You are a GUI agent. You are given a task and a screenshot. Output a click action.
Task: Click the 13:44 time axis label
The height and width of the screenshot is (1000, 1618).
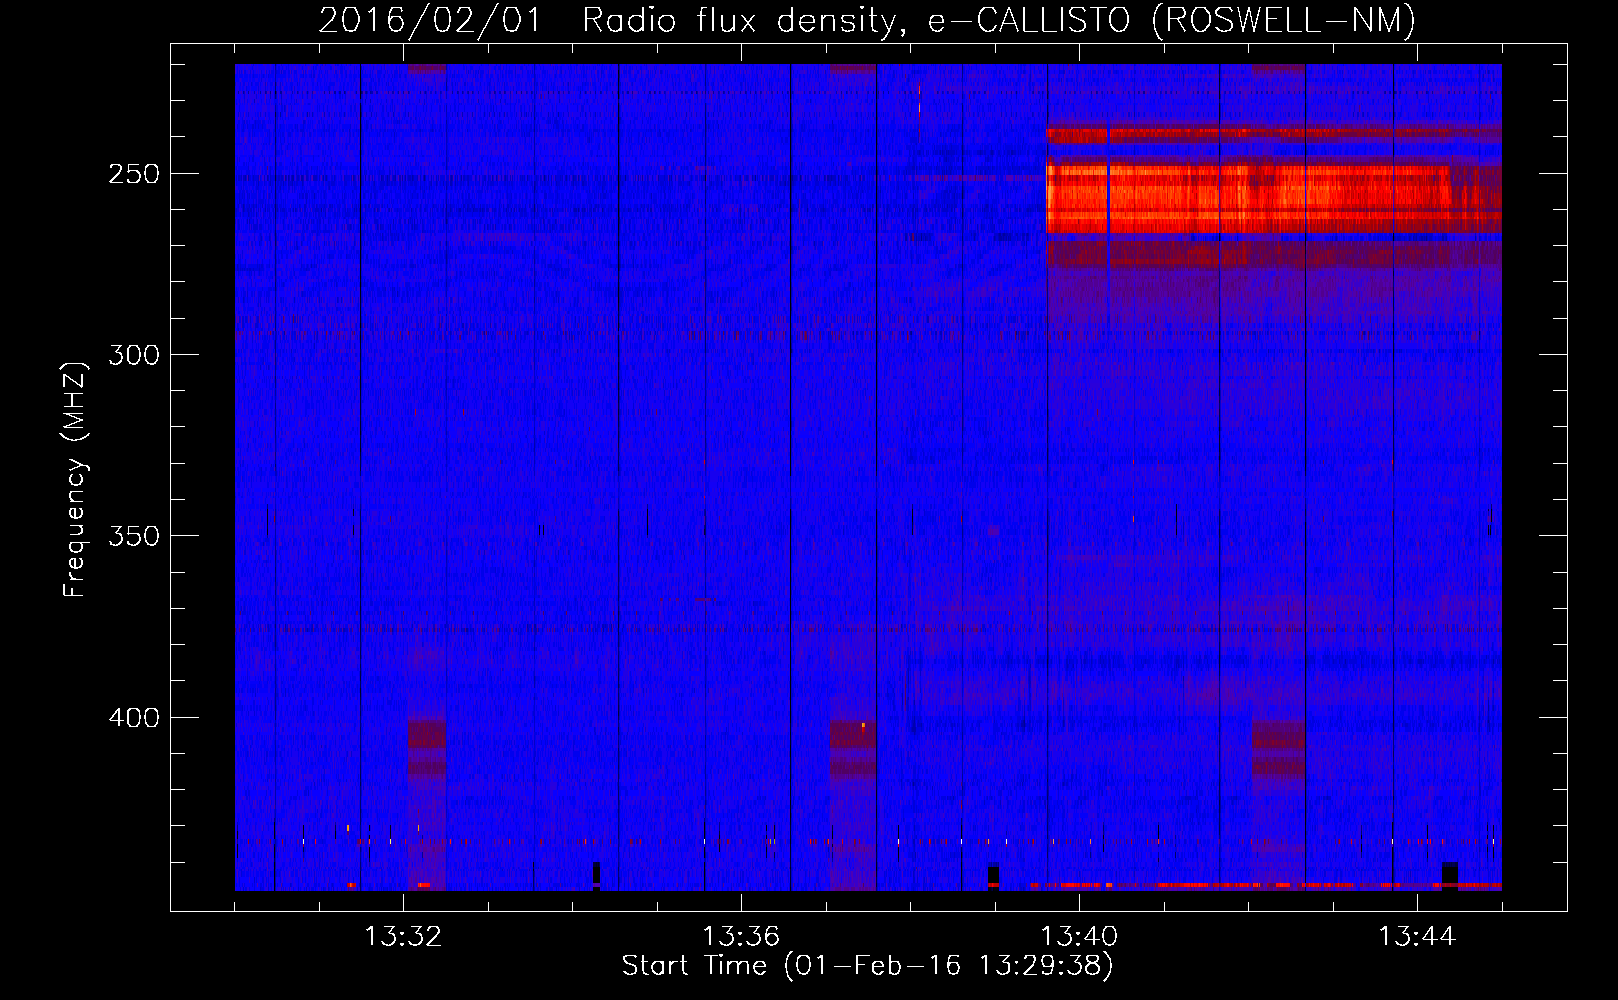tap(1417, 937)
